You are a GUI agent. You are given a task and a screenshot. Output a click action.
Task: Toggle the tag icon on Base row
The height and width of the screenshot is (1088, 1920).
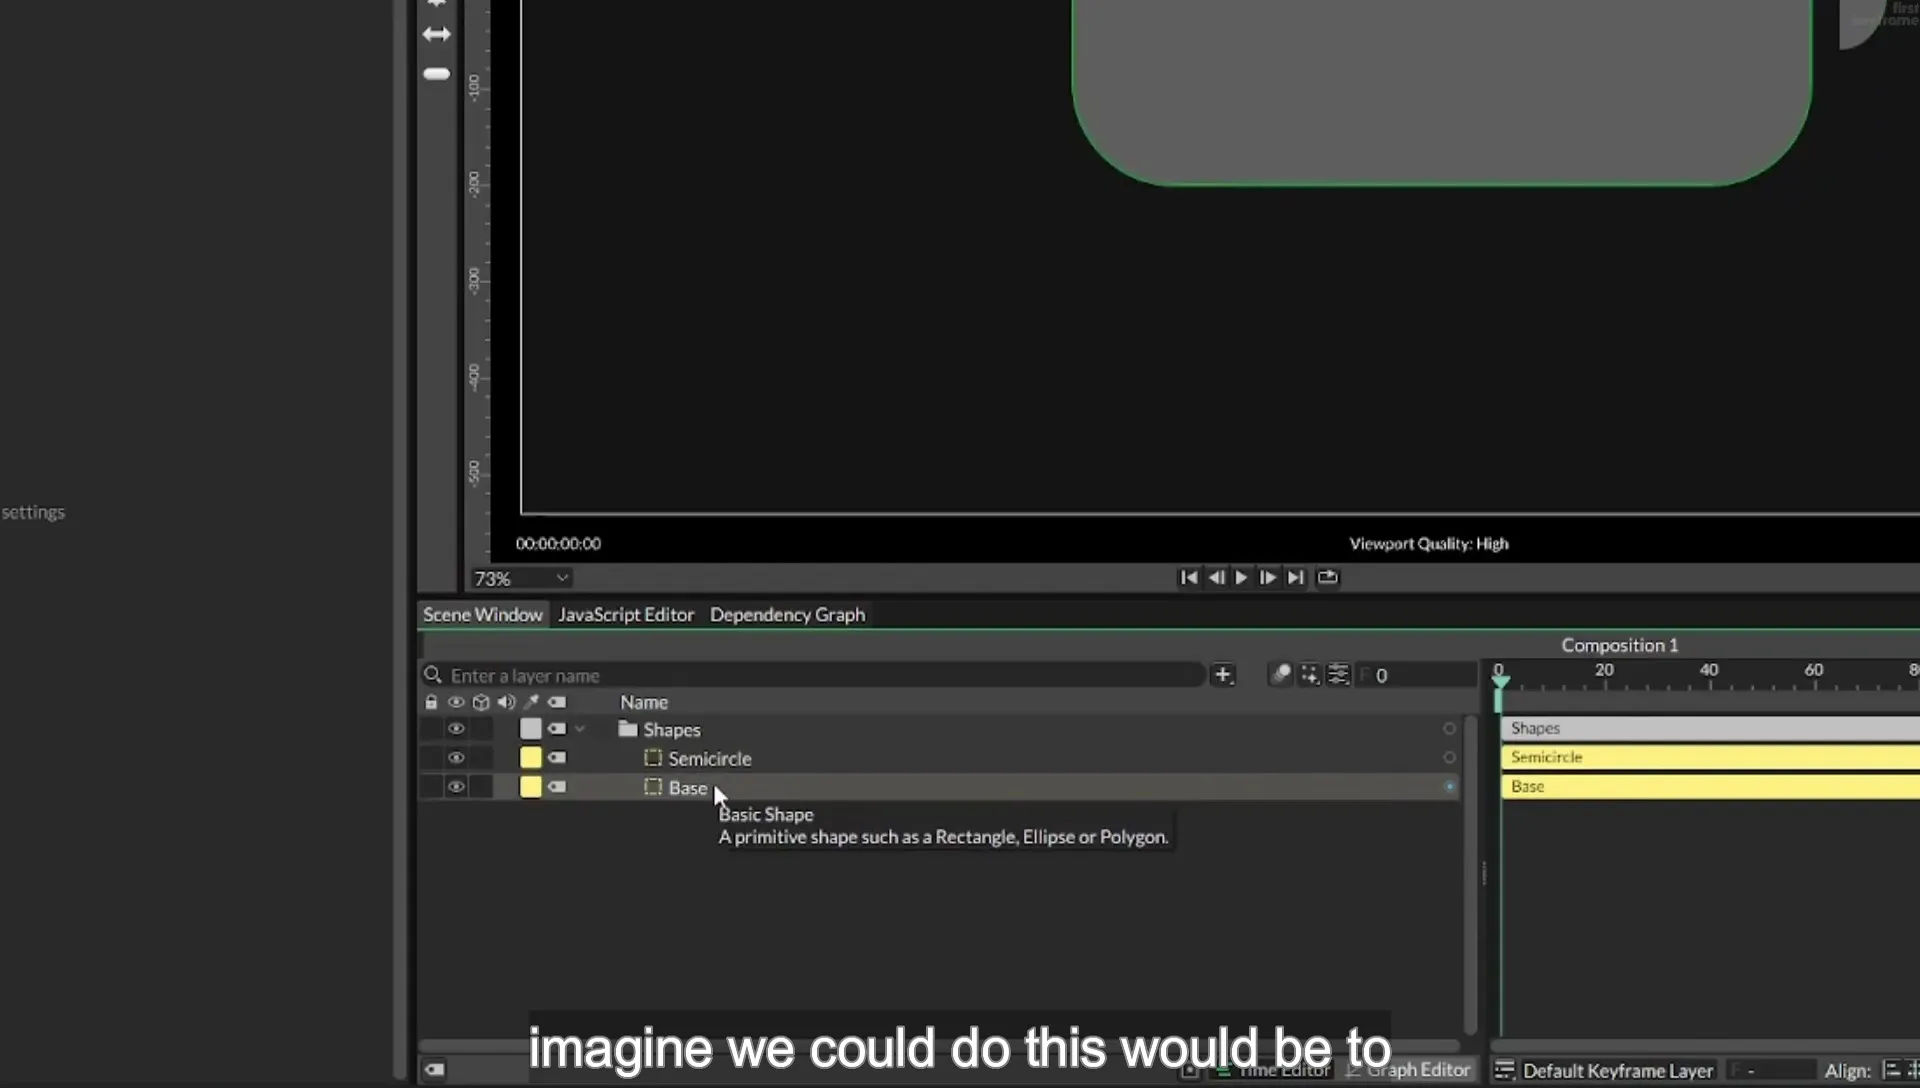coord(557,787)
